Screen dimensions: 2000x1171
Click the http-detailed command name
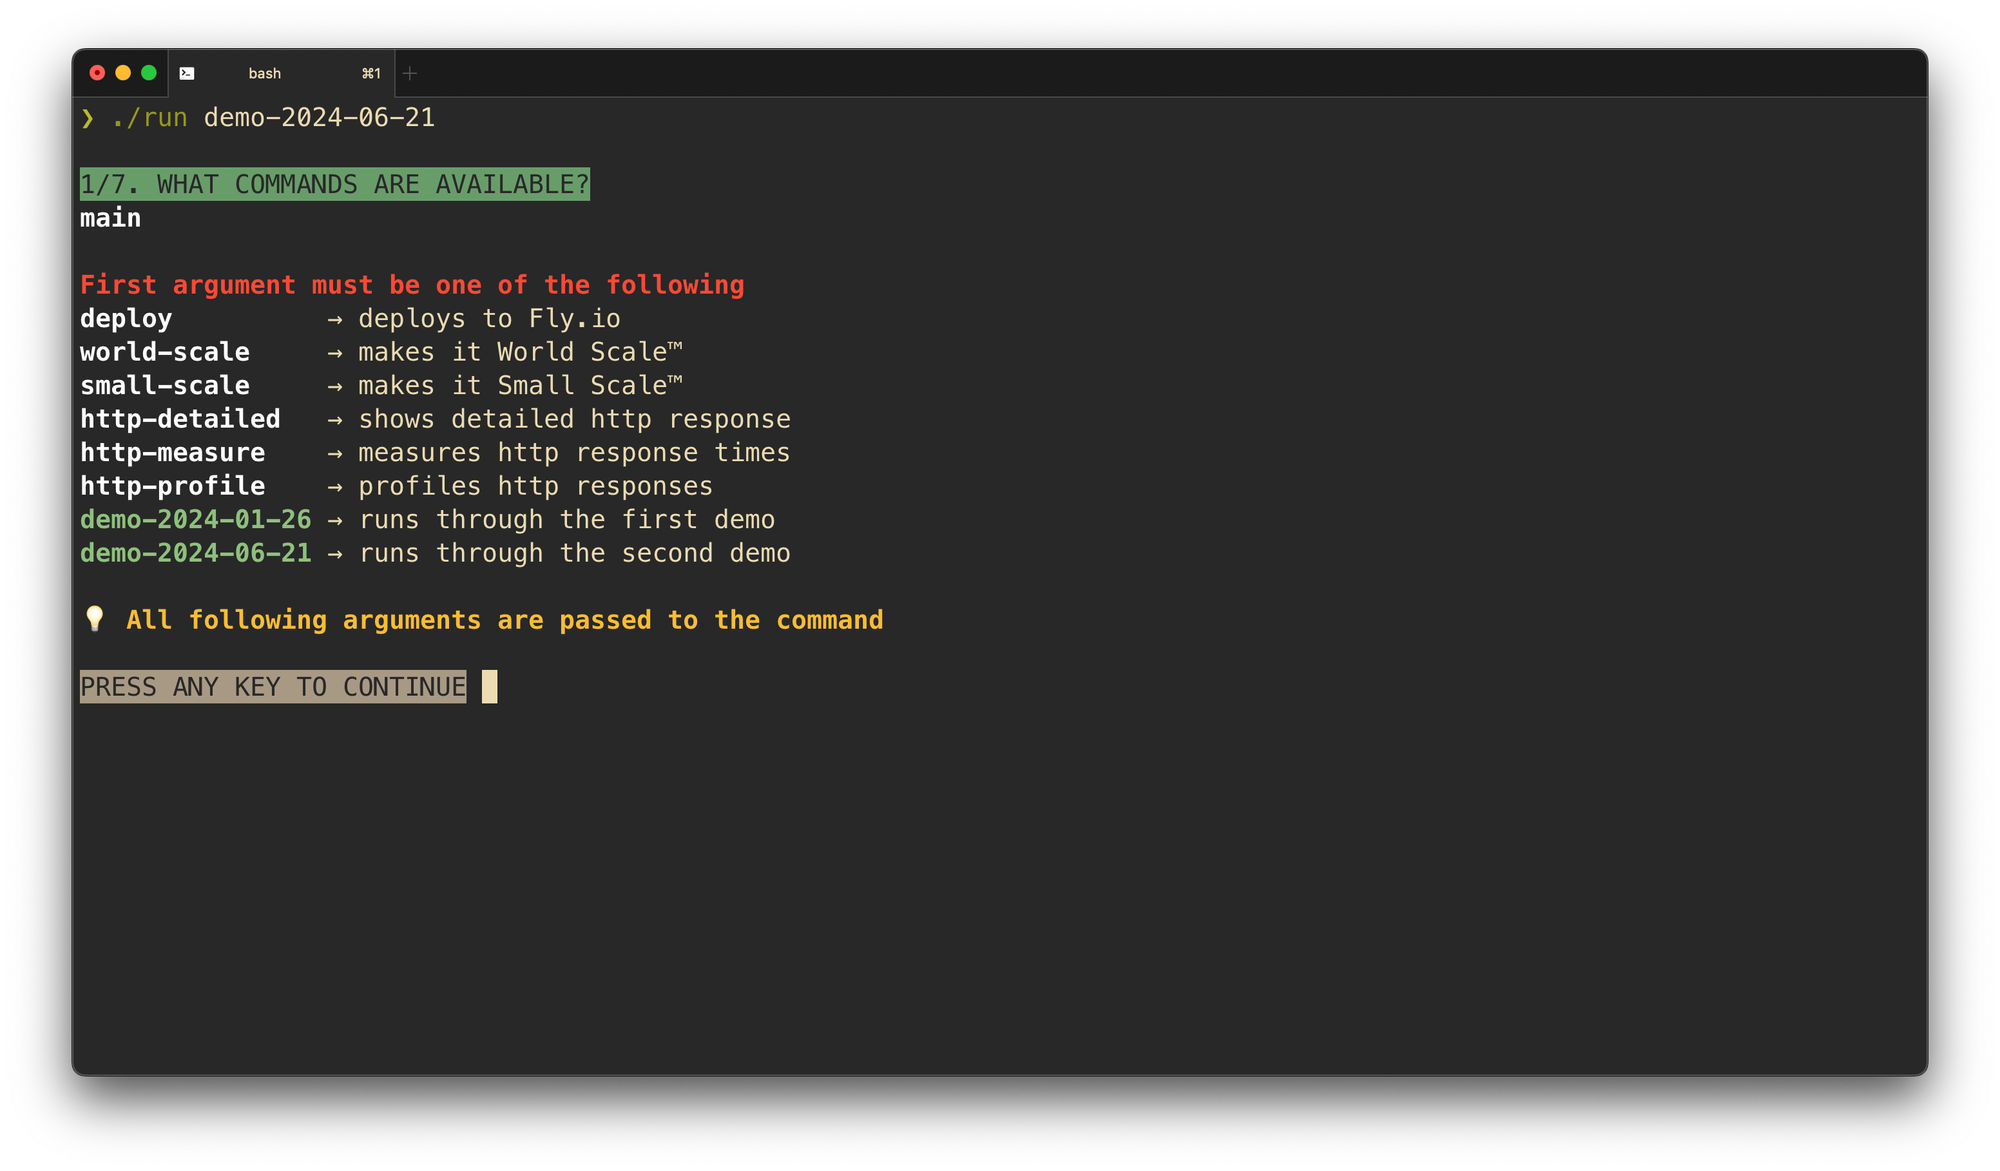click(x=180, y=419)
